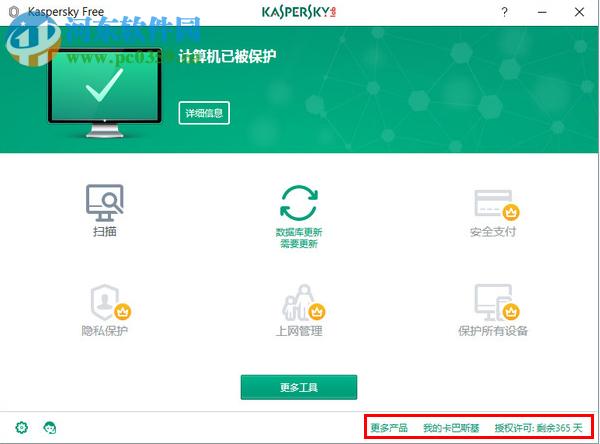This screenshot has width=600, height=444.
Task: Open the 我的卡巴斯基 link
Action: (451, 428)
